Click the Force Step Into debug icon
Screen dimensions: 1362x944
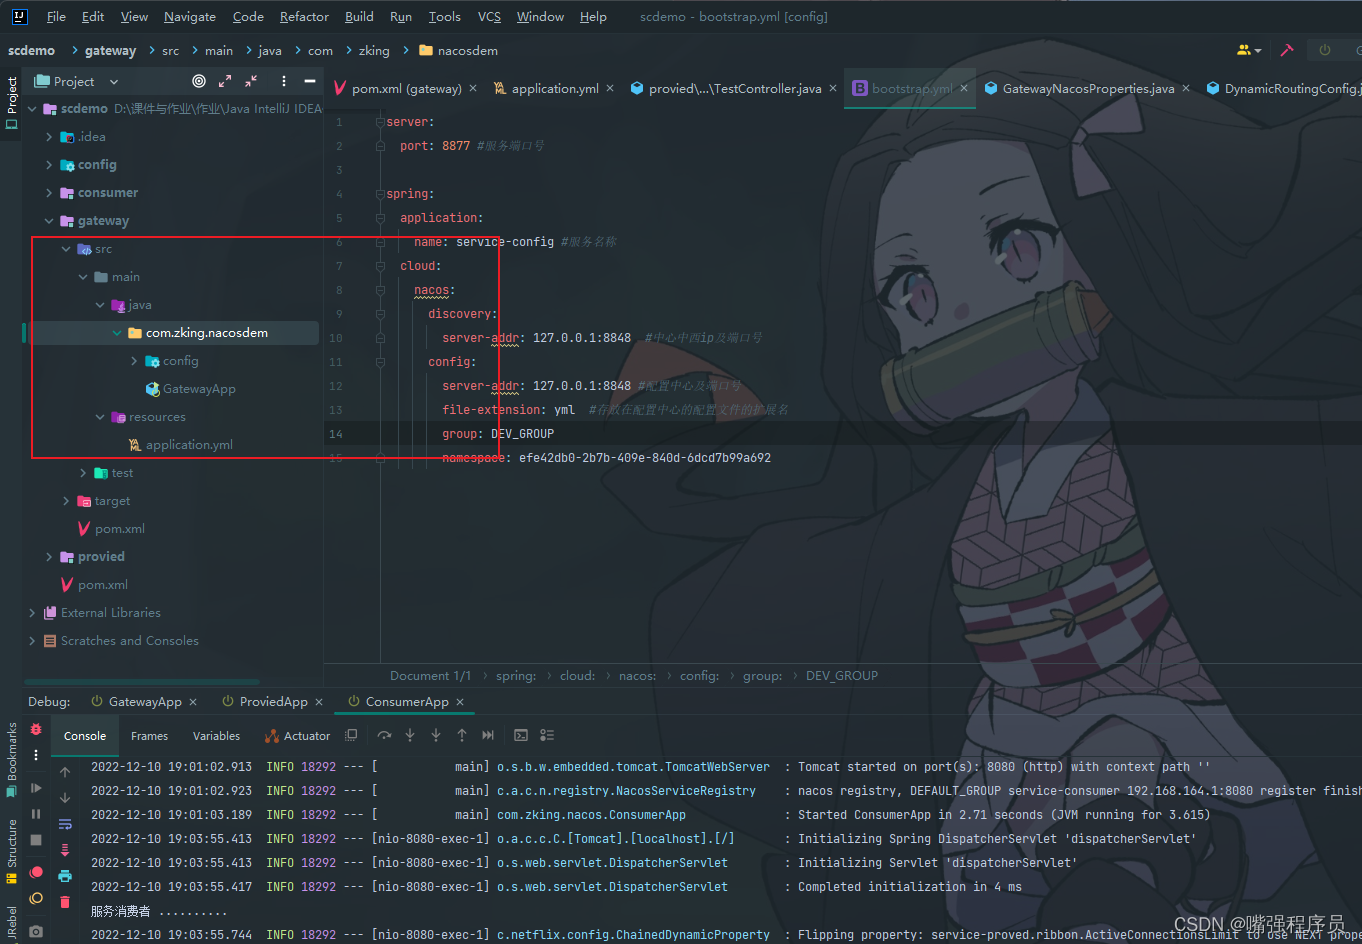(x=436, y=735)
